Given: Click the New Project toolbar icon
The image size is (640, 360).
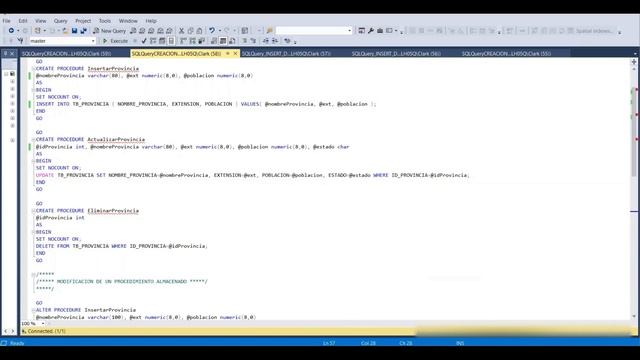Looking at the screenshot, I should click(38, 31).
